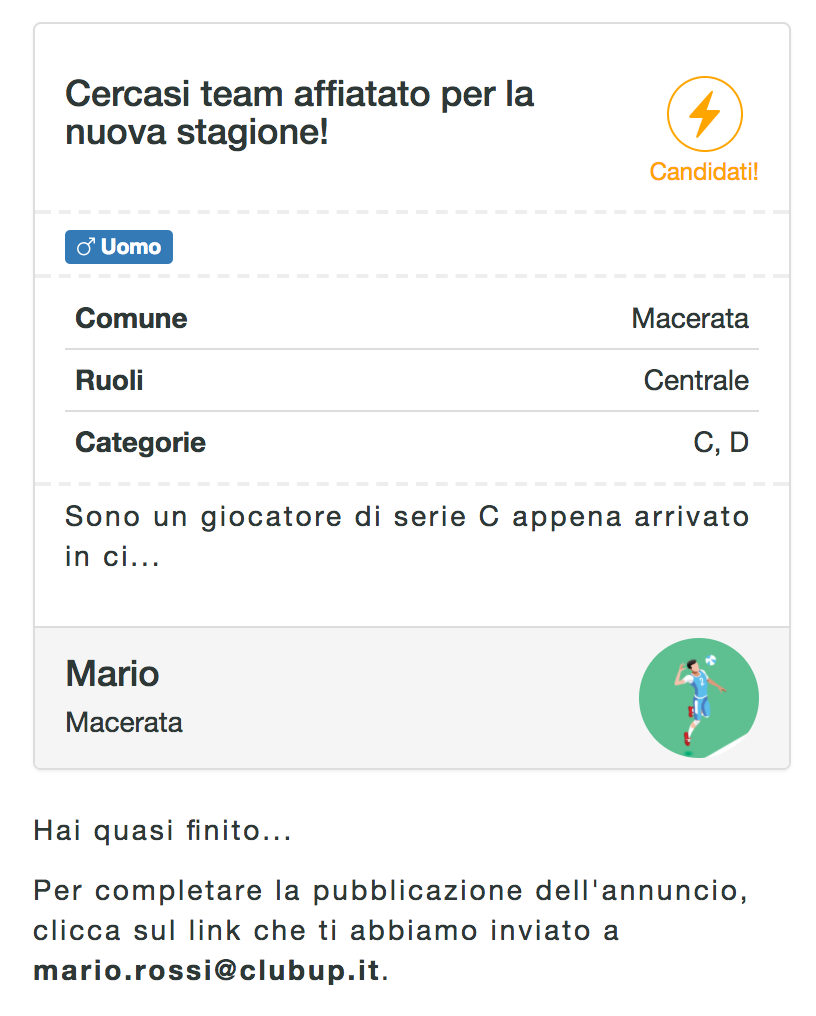Click "Macerata" location under Mario's name
The image size is (816, 1016).
(x=124, y=722)
